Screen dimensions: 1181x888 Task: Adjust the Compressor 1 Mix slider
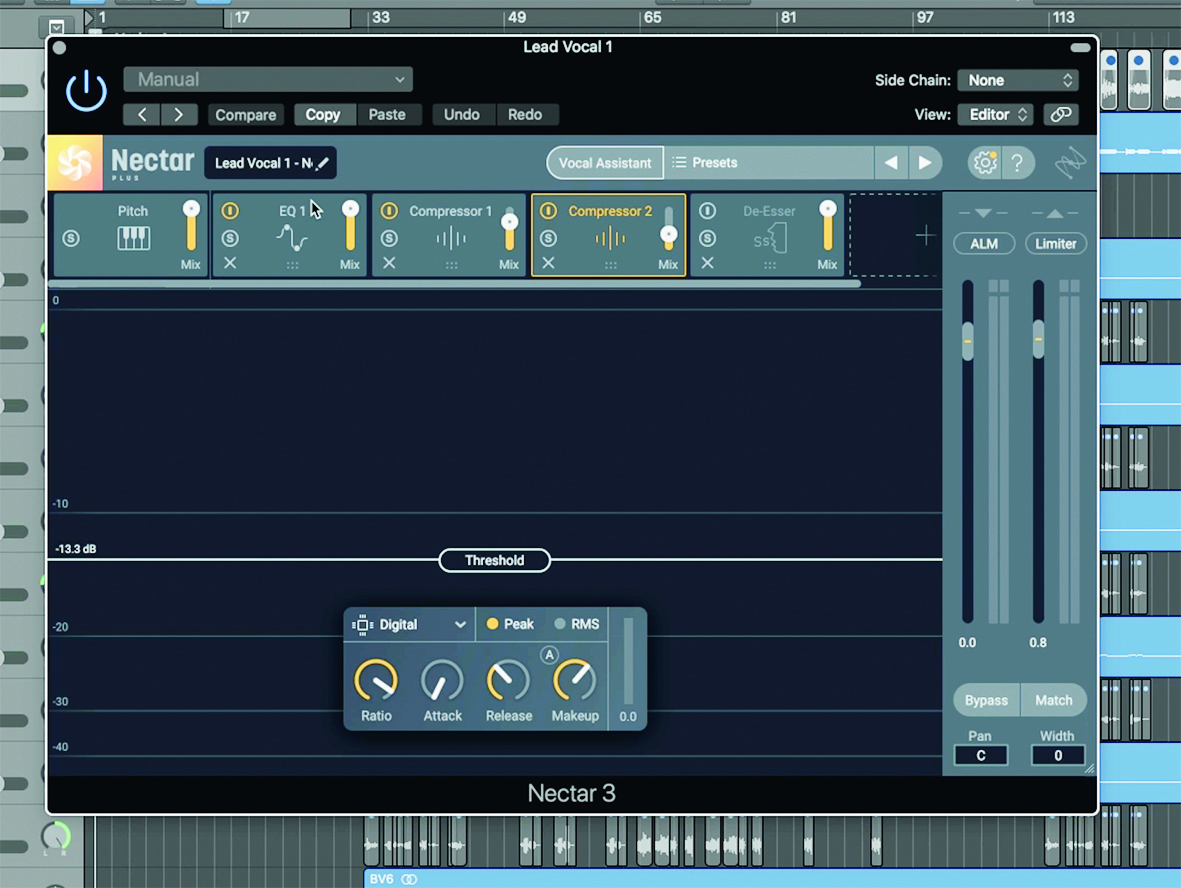pyautogui.click(x=509, y=227)
